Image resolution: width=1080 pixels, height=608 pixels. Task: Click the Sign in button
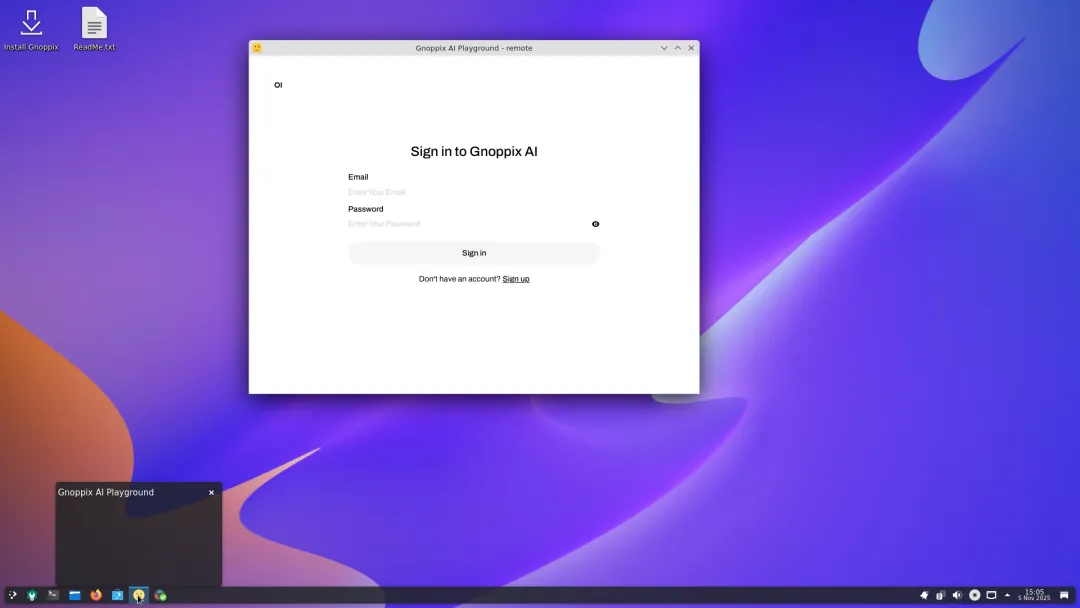(474, 253)
